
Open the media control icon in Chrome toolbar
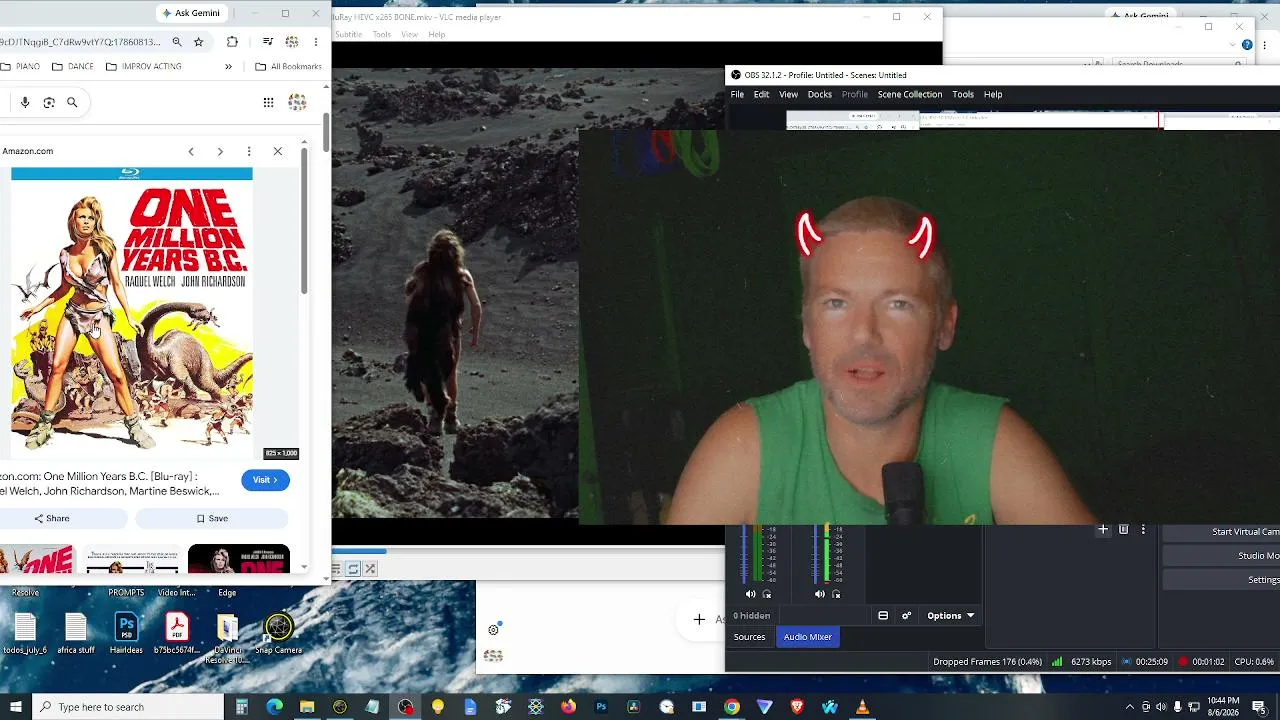tap(267, 42)
